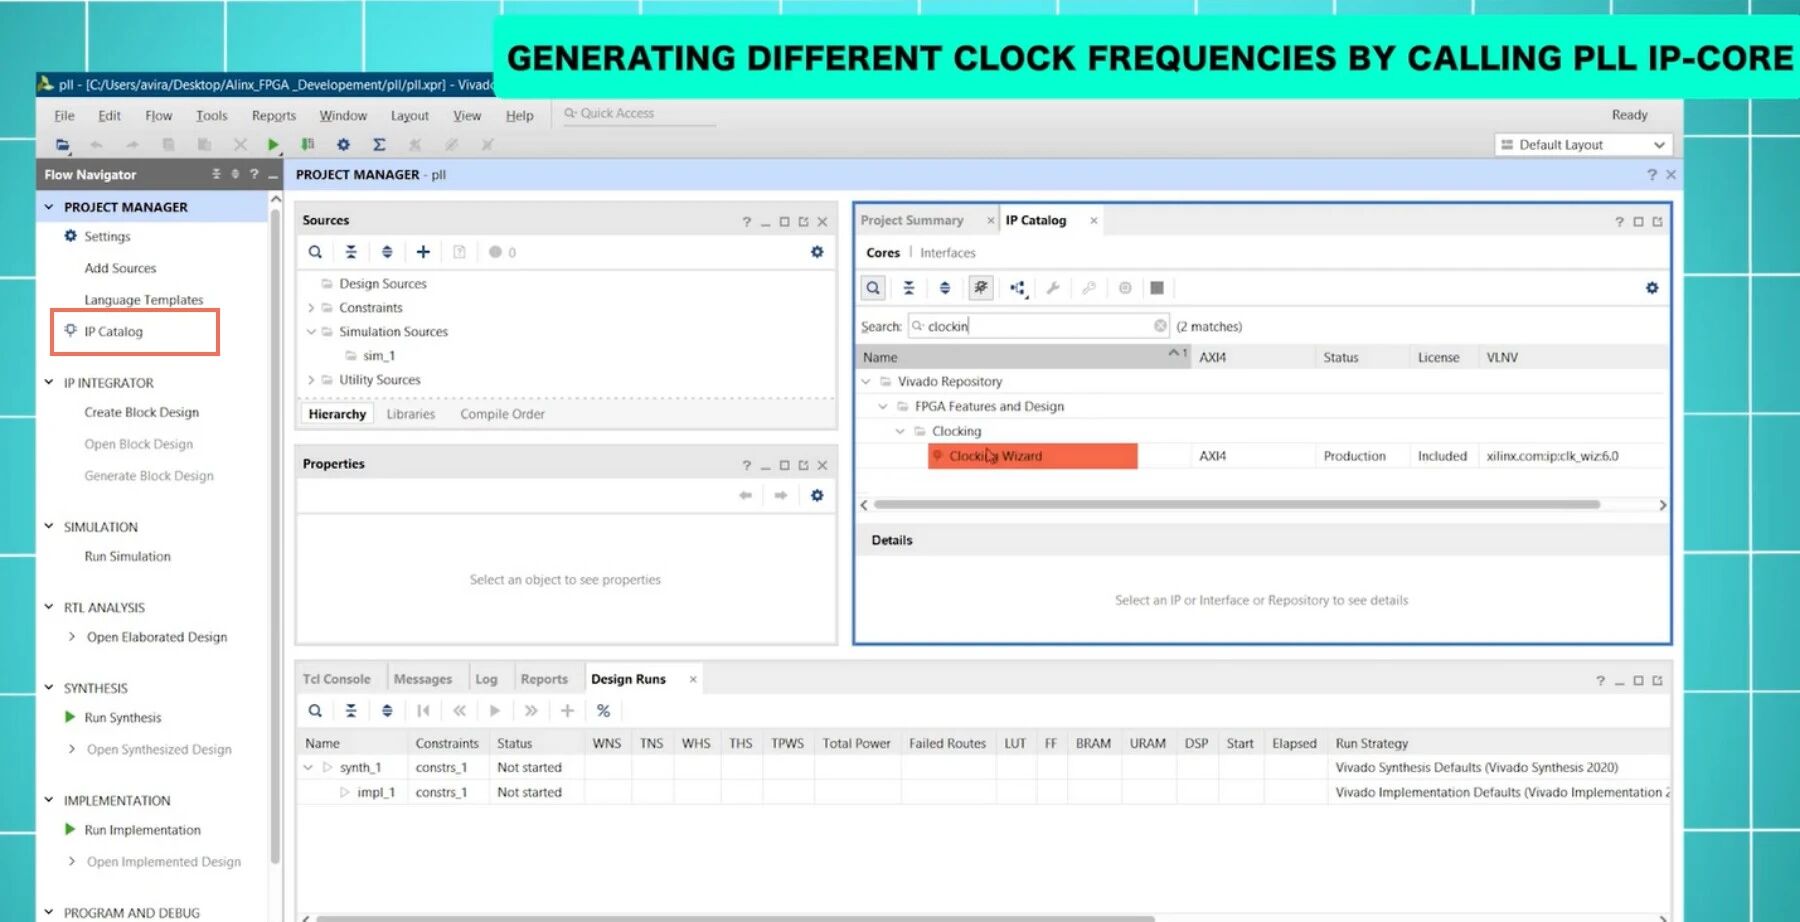Collapse the Vivado Repository tree node
The width and height of the screenshot is (1800, 922).
point(866,382)
